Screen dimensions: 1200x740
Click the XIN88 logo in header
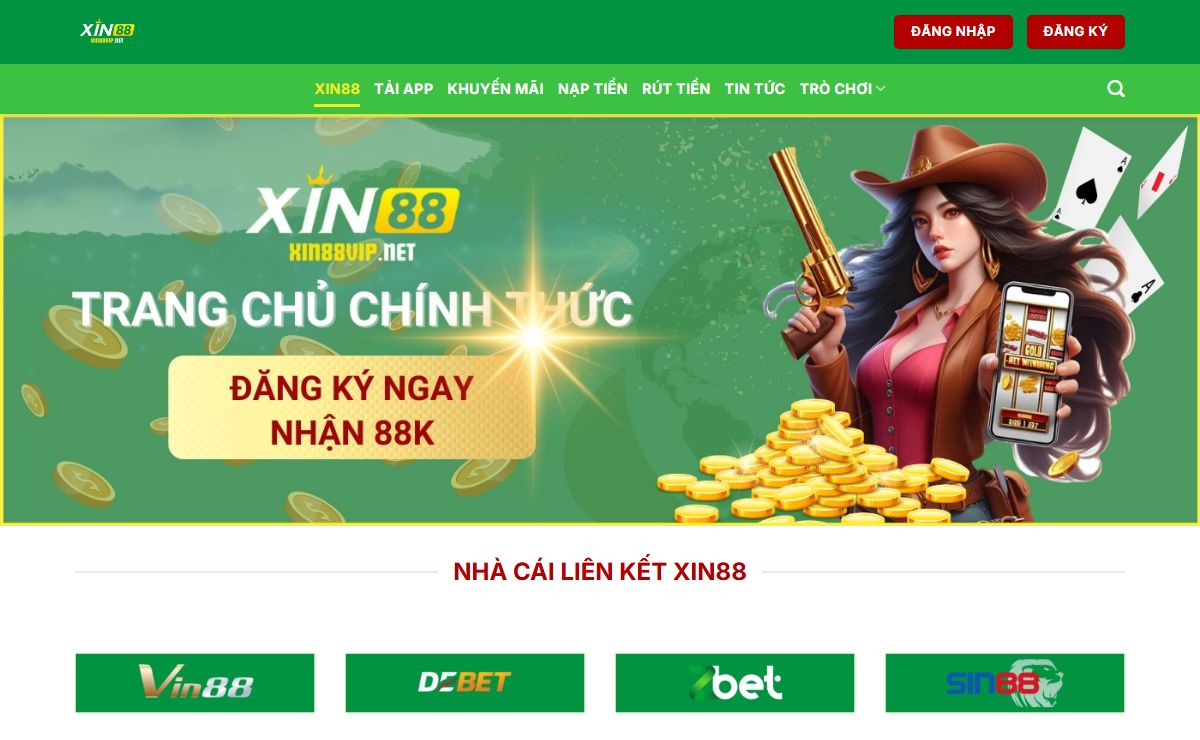pos(107,32)
